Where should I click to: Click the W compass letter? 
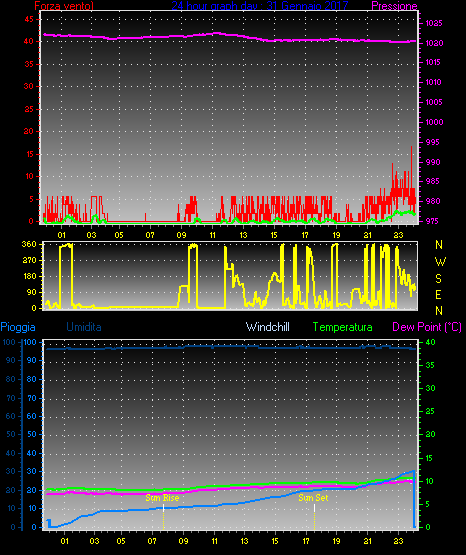coord(440,262)
